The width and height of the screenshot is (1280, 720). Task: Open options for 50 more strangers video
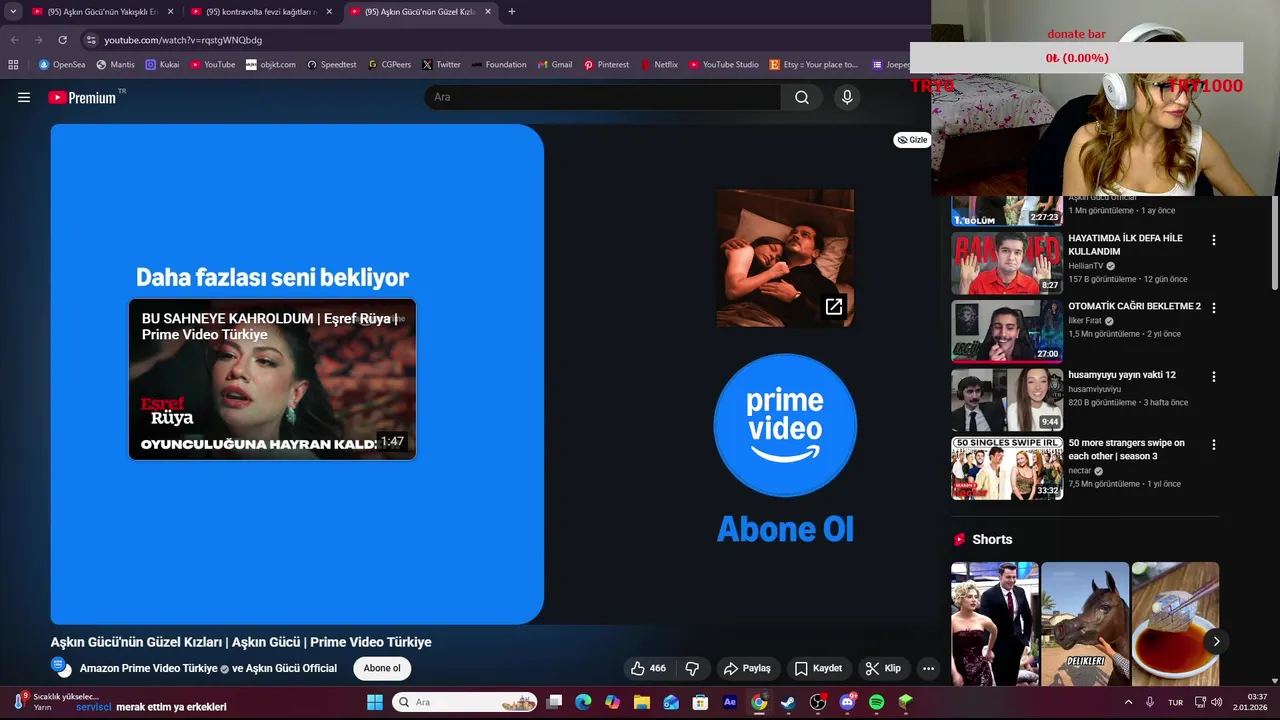pyautogui.click(x=1214, y=444)
